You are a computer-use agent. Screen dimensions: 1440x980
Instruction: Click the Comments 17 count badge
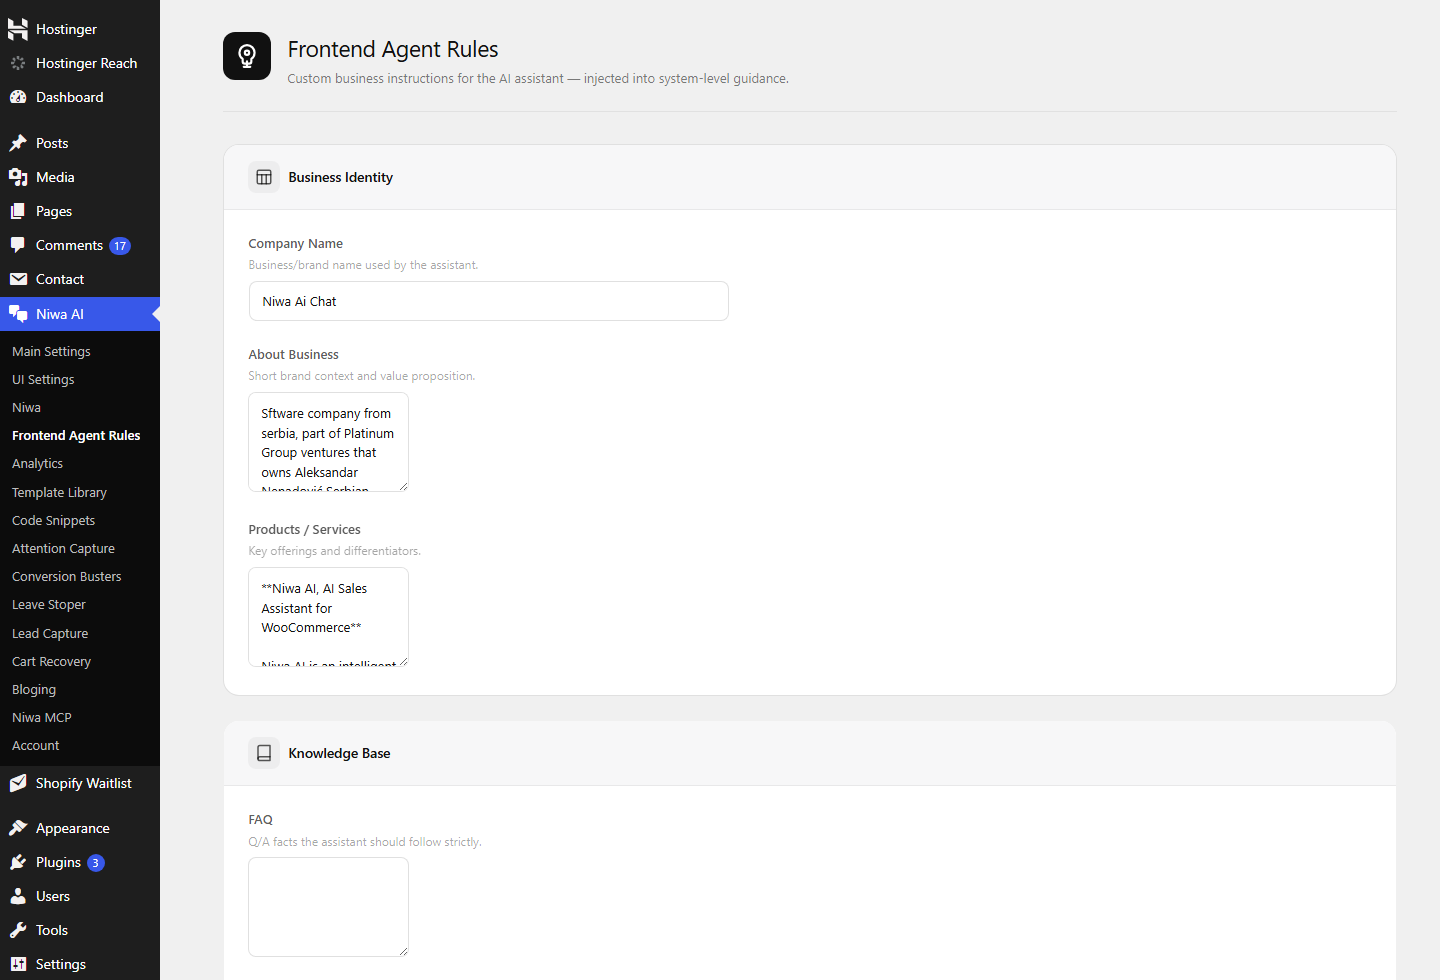point(120,246)
